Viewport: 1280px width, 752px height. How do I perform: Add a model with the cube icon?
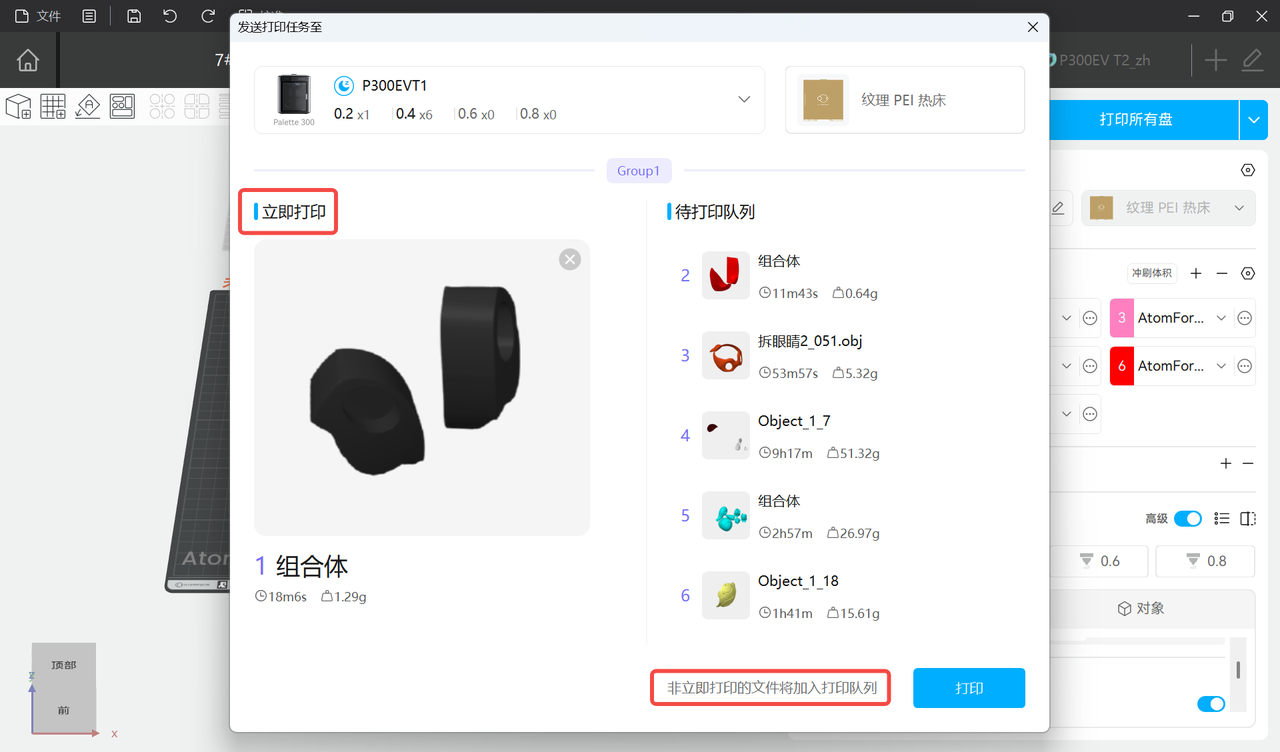click(x=18, y=106)
